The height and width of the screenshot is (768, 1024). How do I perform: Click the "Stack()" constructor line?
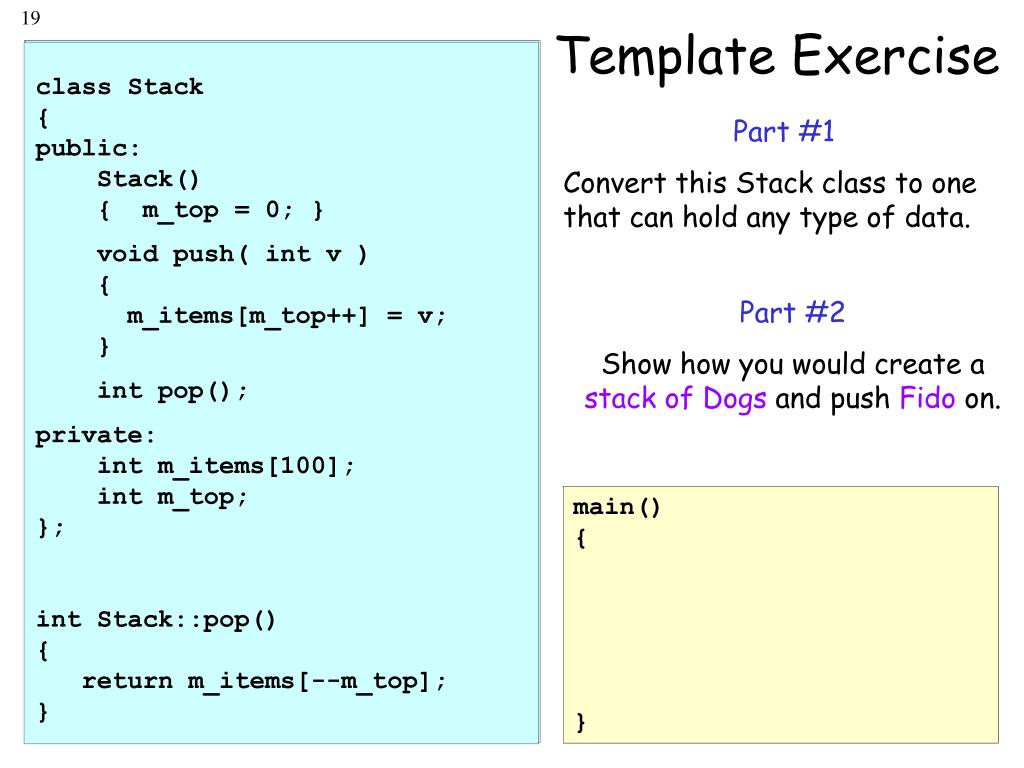pyautogui.click(x=148, y=180)
